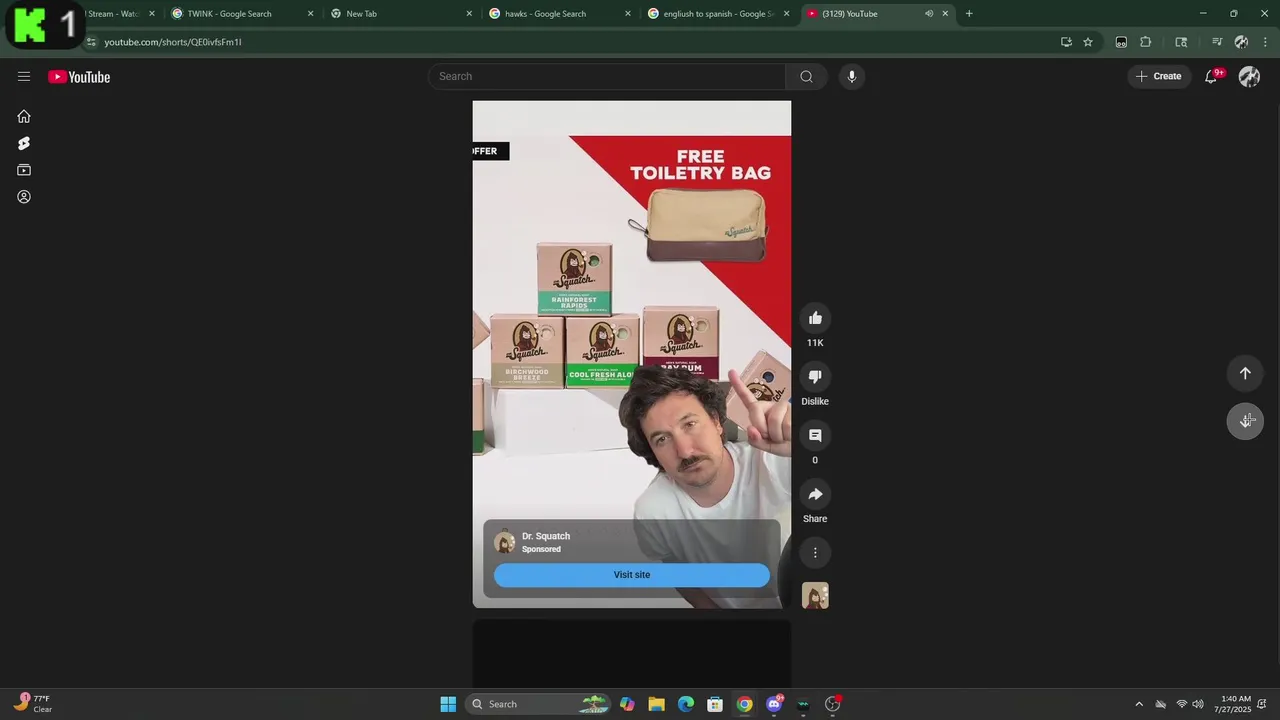The width and height of the screenshot is (1280, 720).
Task: Open Discord from the taskbar
Action: 774,704
